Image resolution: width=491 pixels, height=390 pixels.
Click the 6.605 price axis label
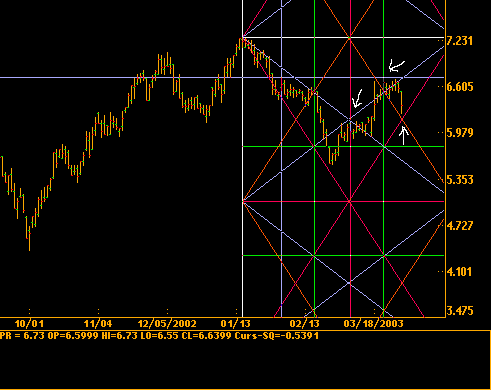pos(460,87)
